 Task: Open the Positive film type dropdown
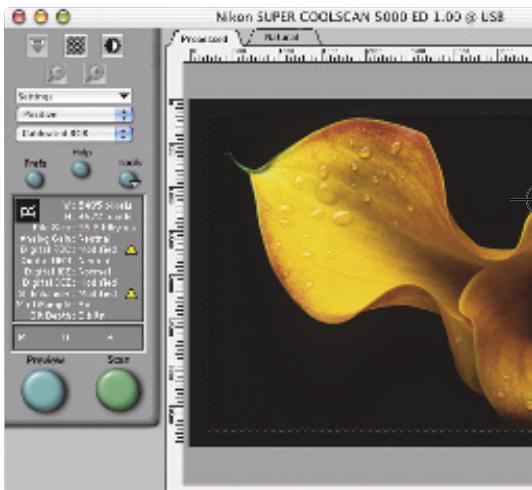tap(74, 115)
